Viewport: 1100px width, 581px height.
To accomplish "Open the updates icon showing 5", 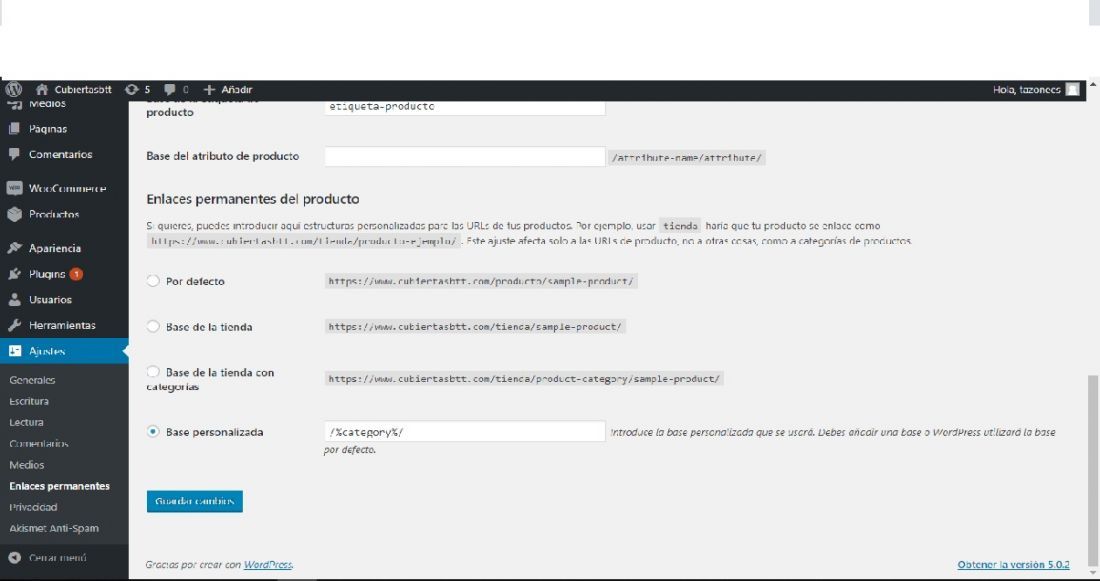I will (x=131, y=90).
